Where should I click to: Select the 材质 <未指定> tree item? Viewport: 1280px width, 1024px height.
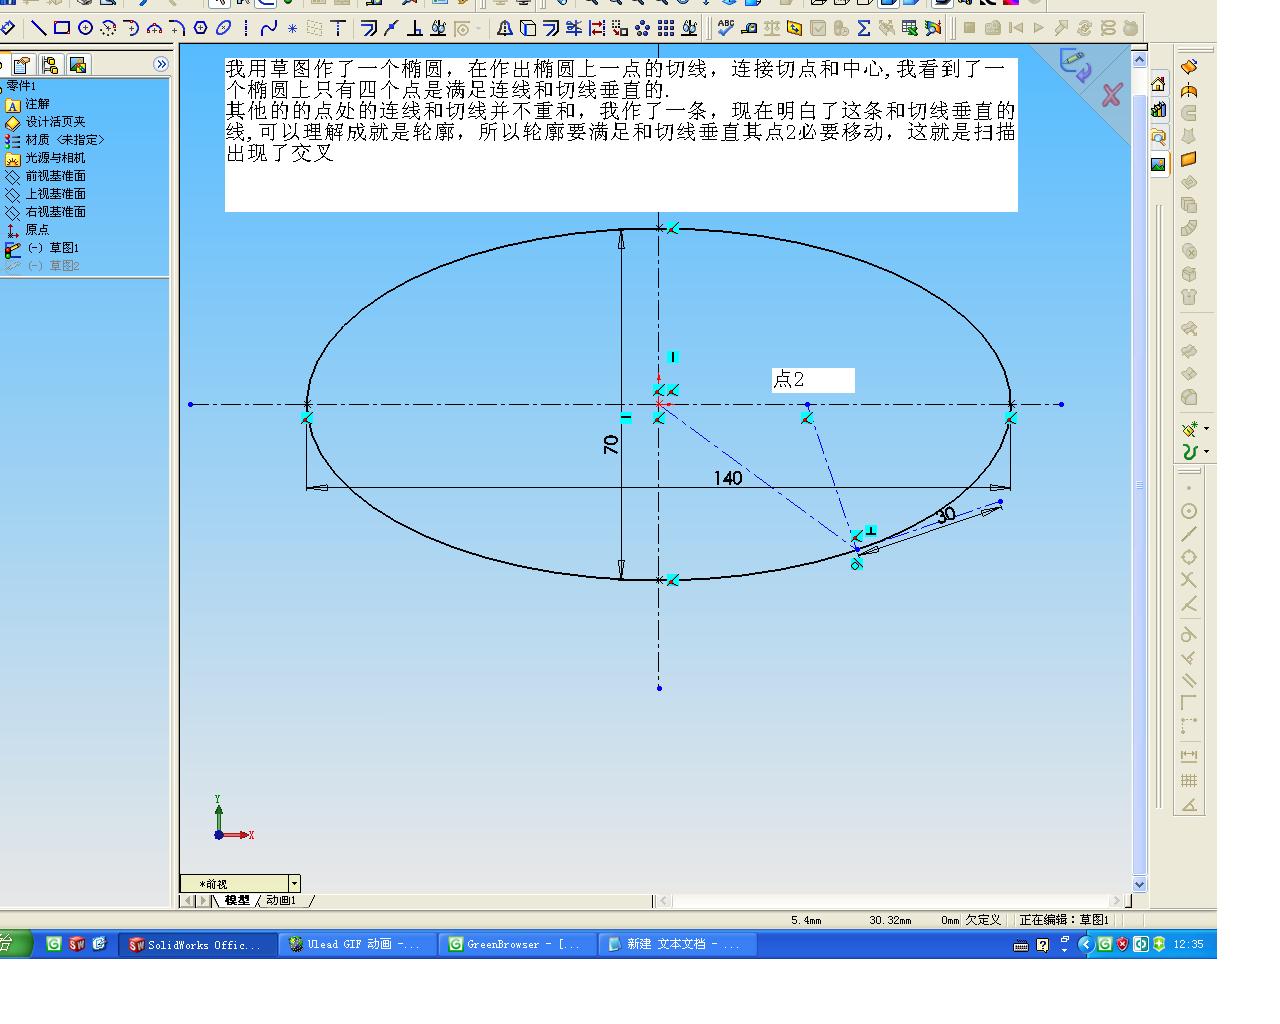pyautogui.click(x=64, y=140)
